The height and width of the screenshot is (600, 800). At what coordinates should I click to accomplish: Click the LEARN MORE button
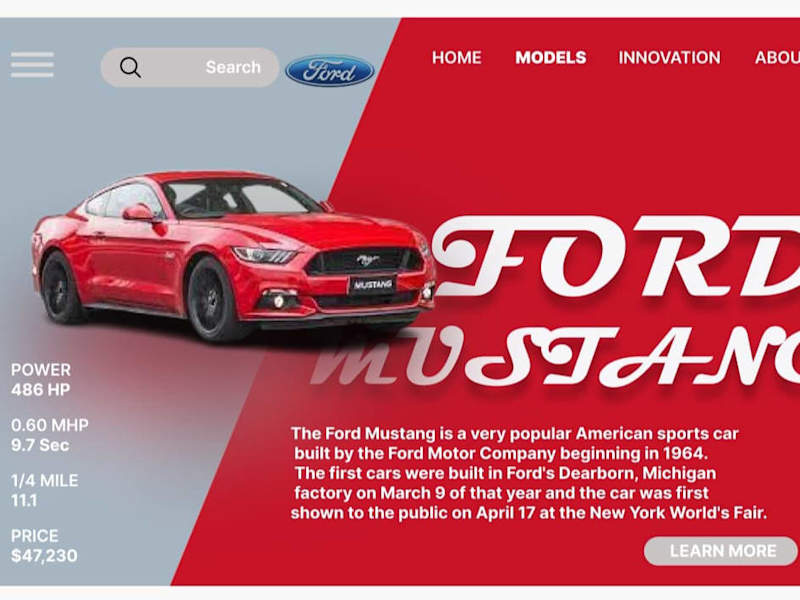721,551
